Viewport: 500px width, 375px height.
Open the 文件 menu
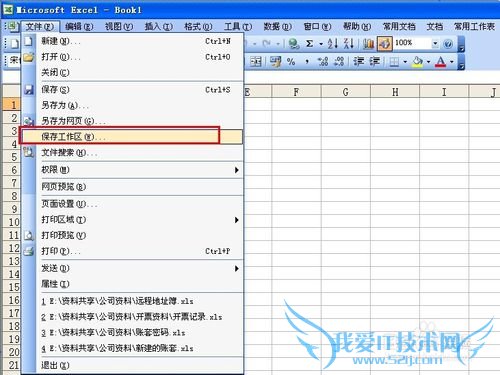tap(40, 26)
